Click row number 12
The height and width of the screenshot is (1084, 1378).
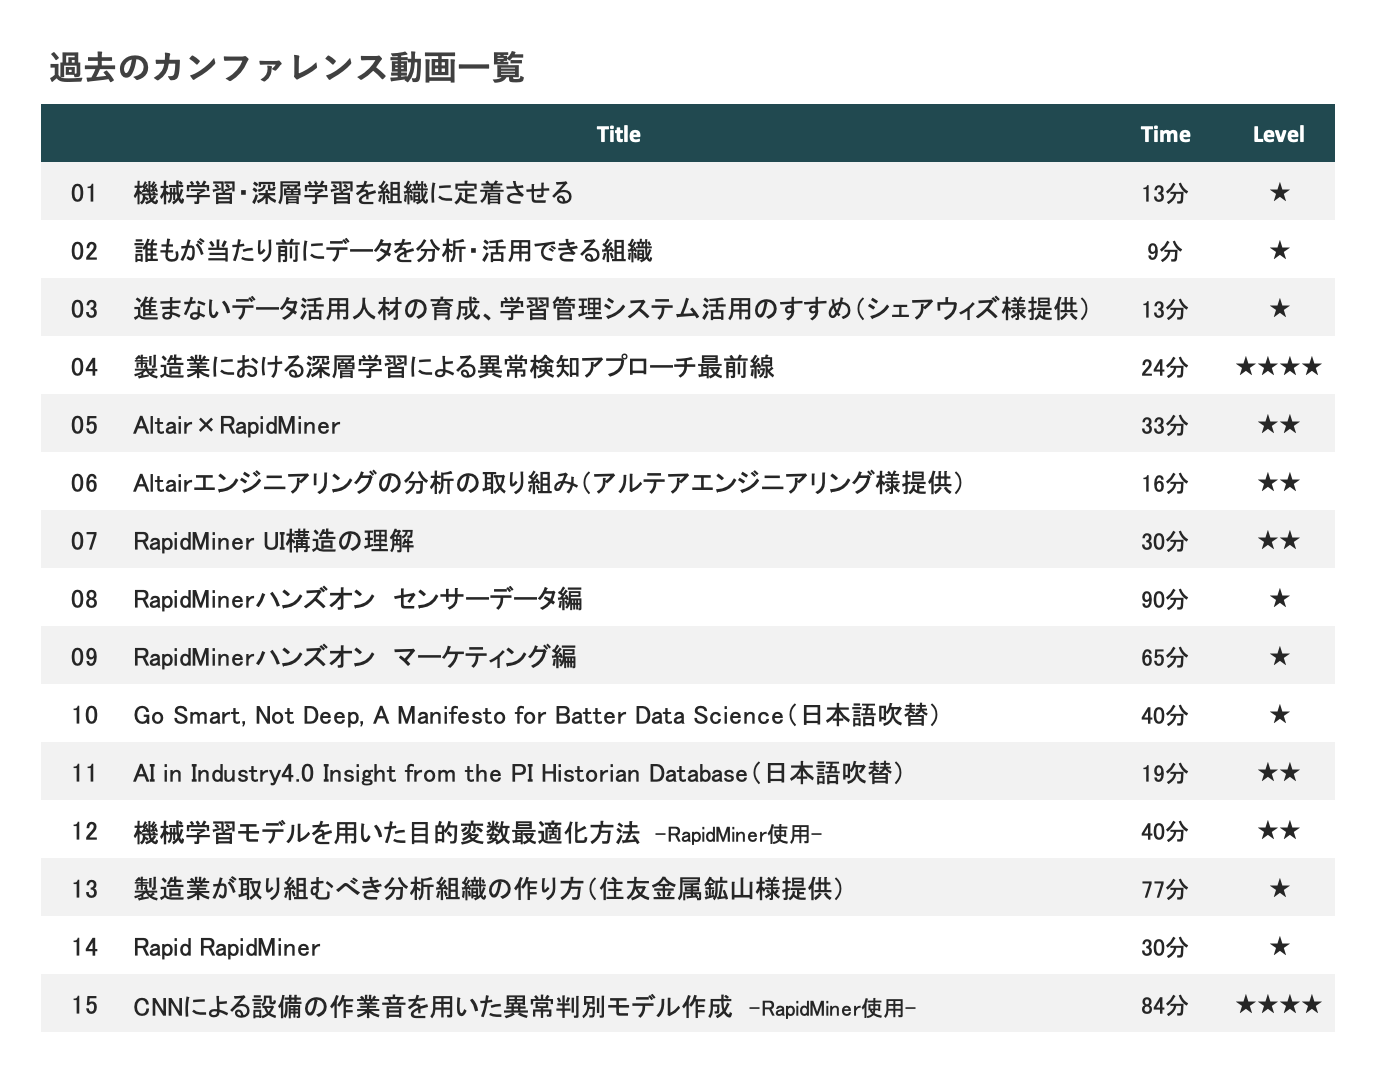click(x=85, y=831)
